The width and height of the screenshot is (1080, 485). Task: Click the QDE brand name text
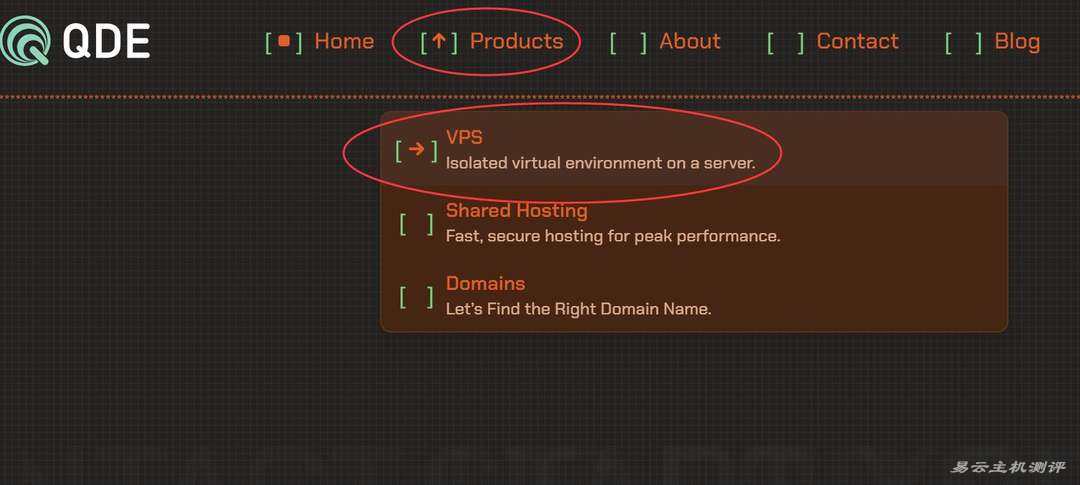(106, 41)
